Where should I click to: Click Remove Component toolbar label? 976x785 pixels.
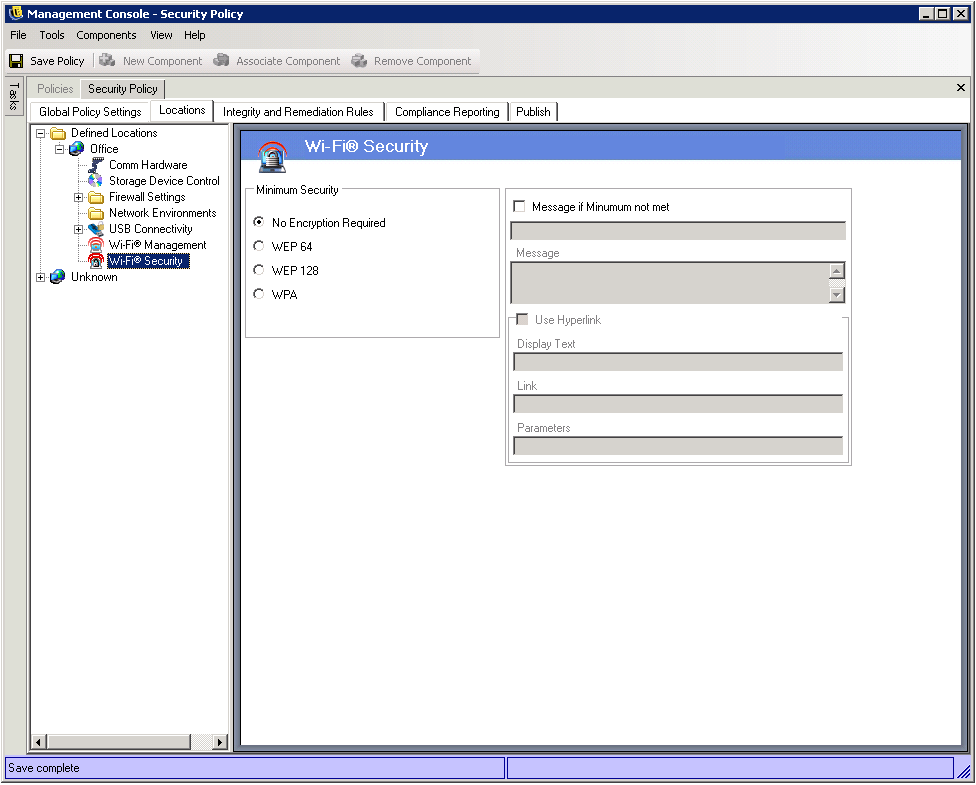423,61
